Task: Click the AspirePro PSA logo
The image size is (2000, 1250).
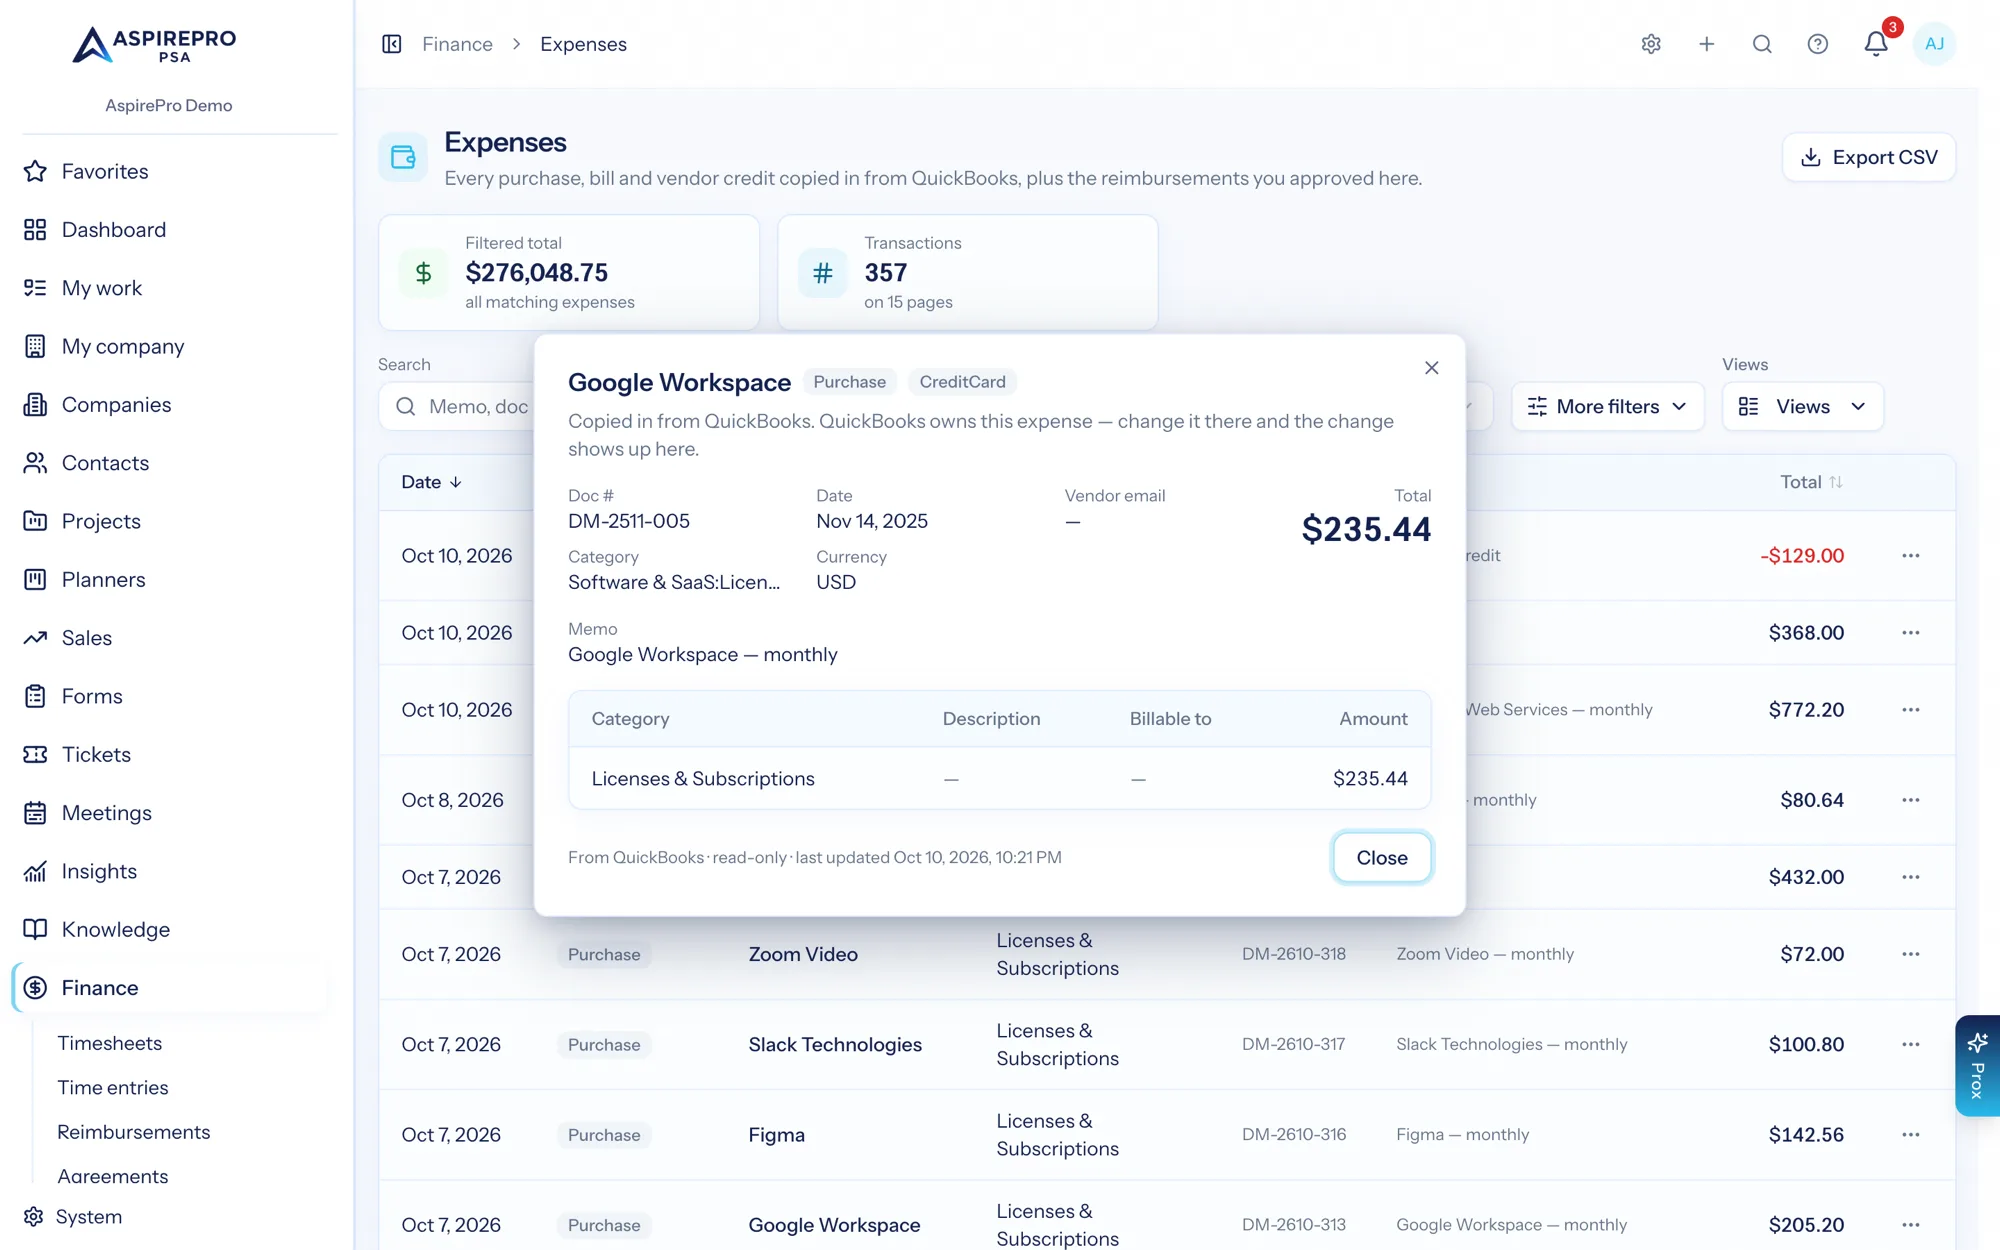Action: [x=155, y=45]
